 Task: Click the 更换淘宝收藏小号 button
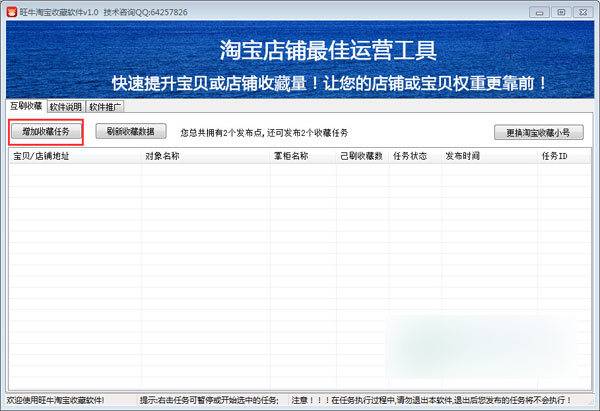[538, 132]
